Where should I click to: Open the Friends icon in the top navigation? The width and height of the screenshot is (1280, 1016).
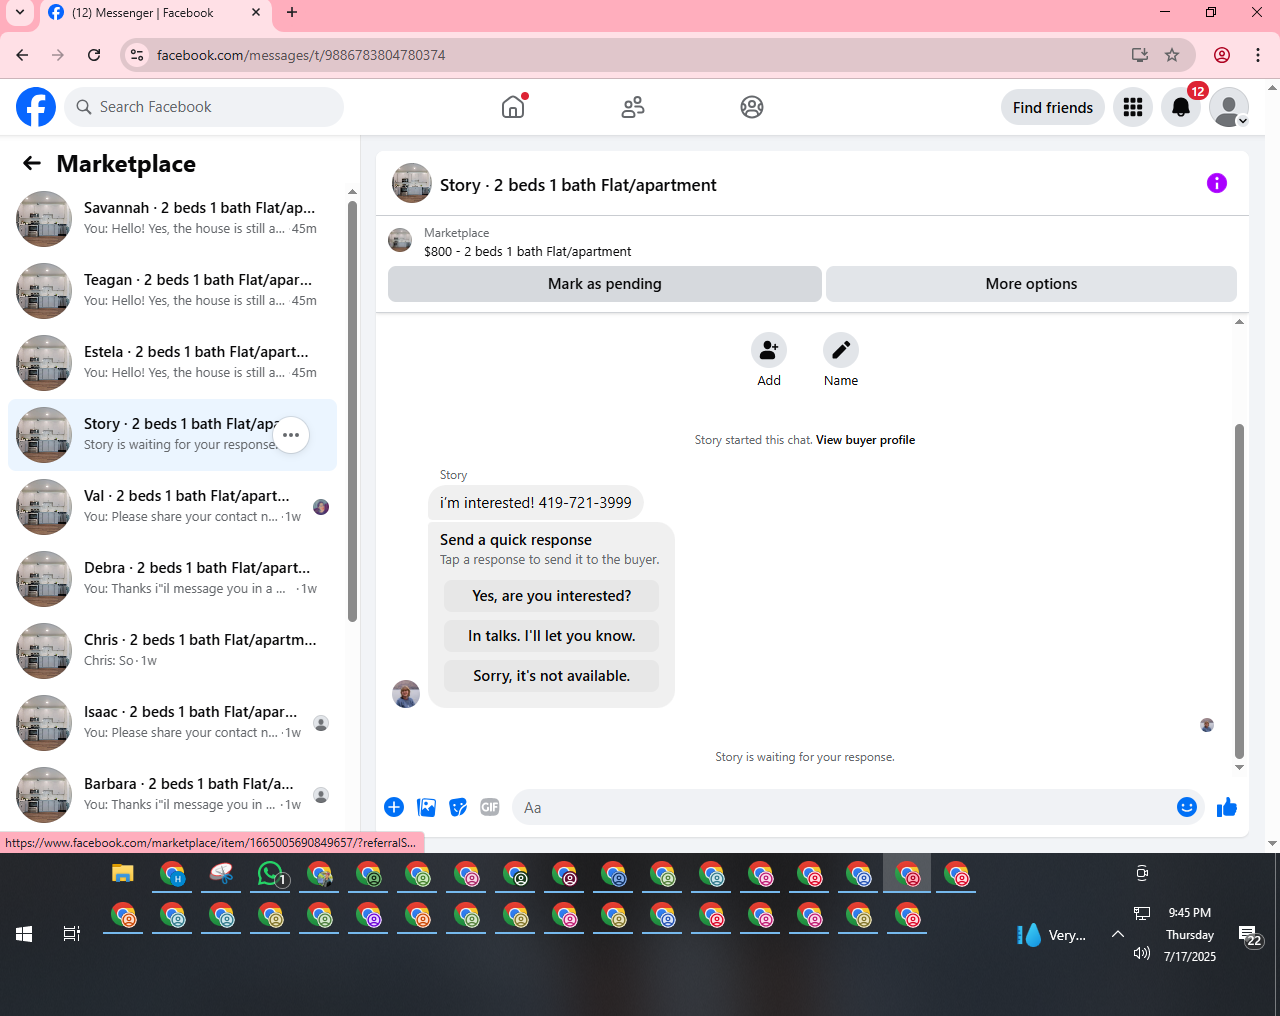click(x=633, y=107)
